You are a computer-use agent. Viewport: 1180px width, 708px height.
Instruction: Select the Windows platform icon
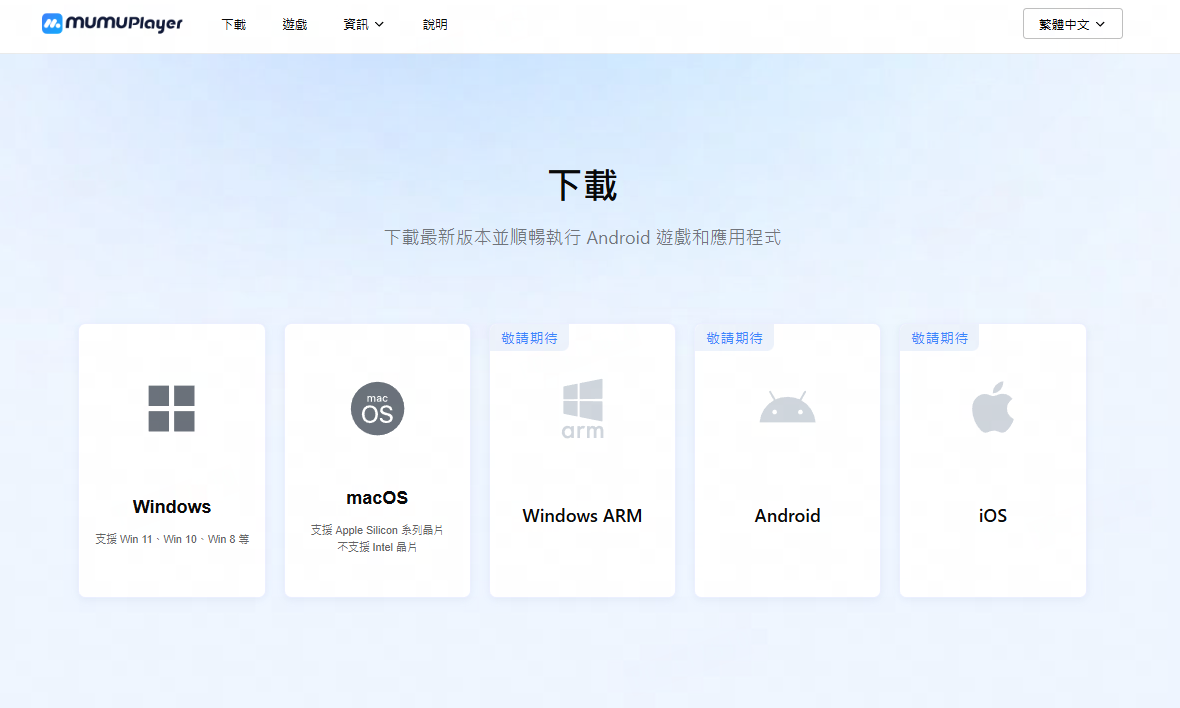click(x=171, y=409)
